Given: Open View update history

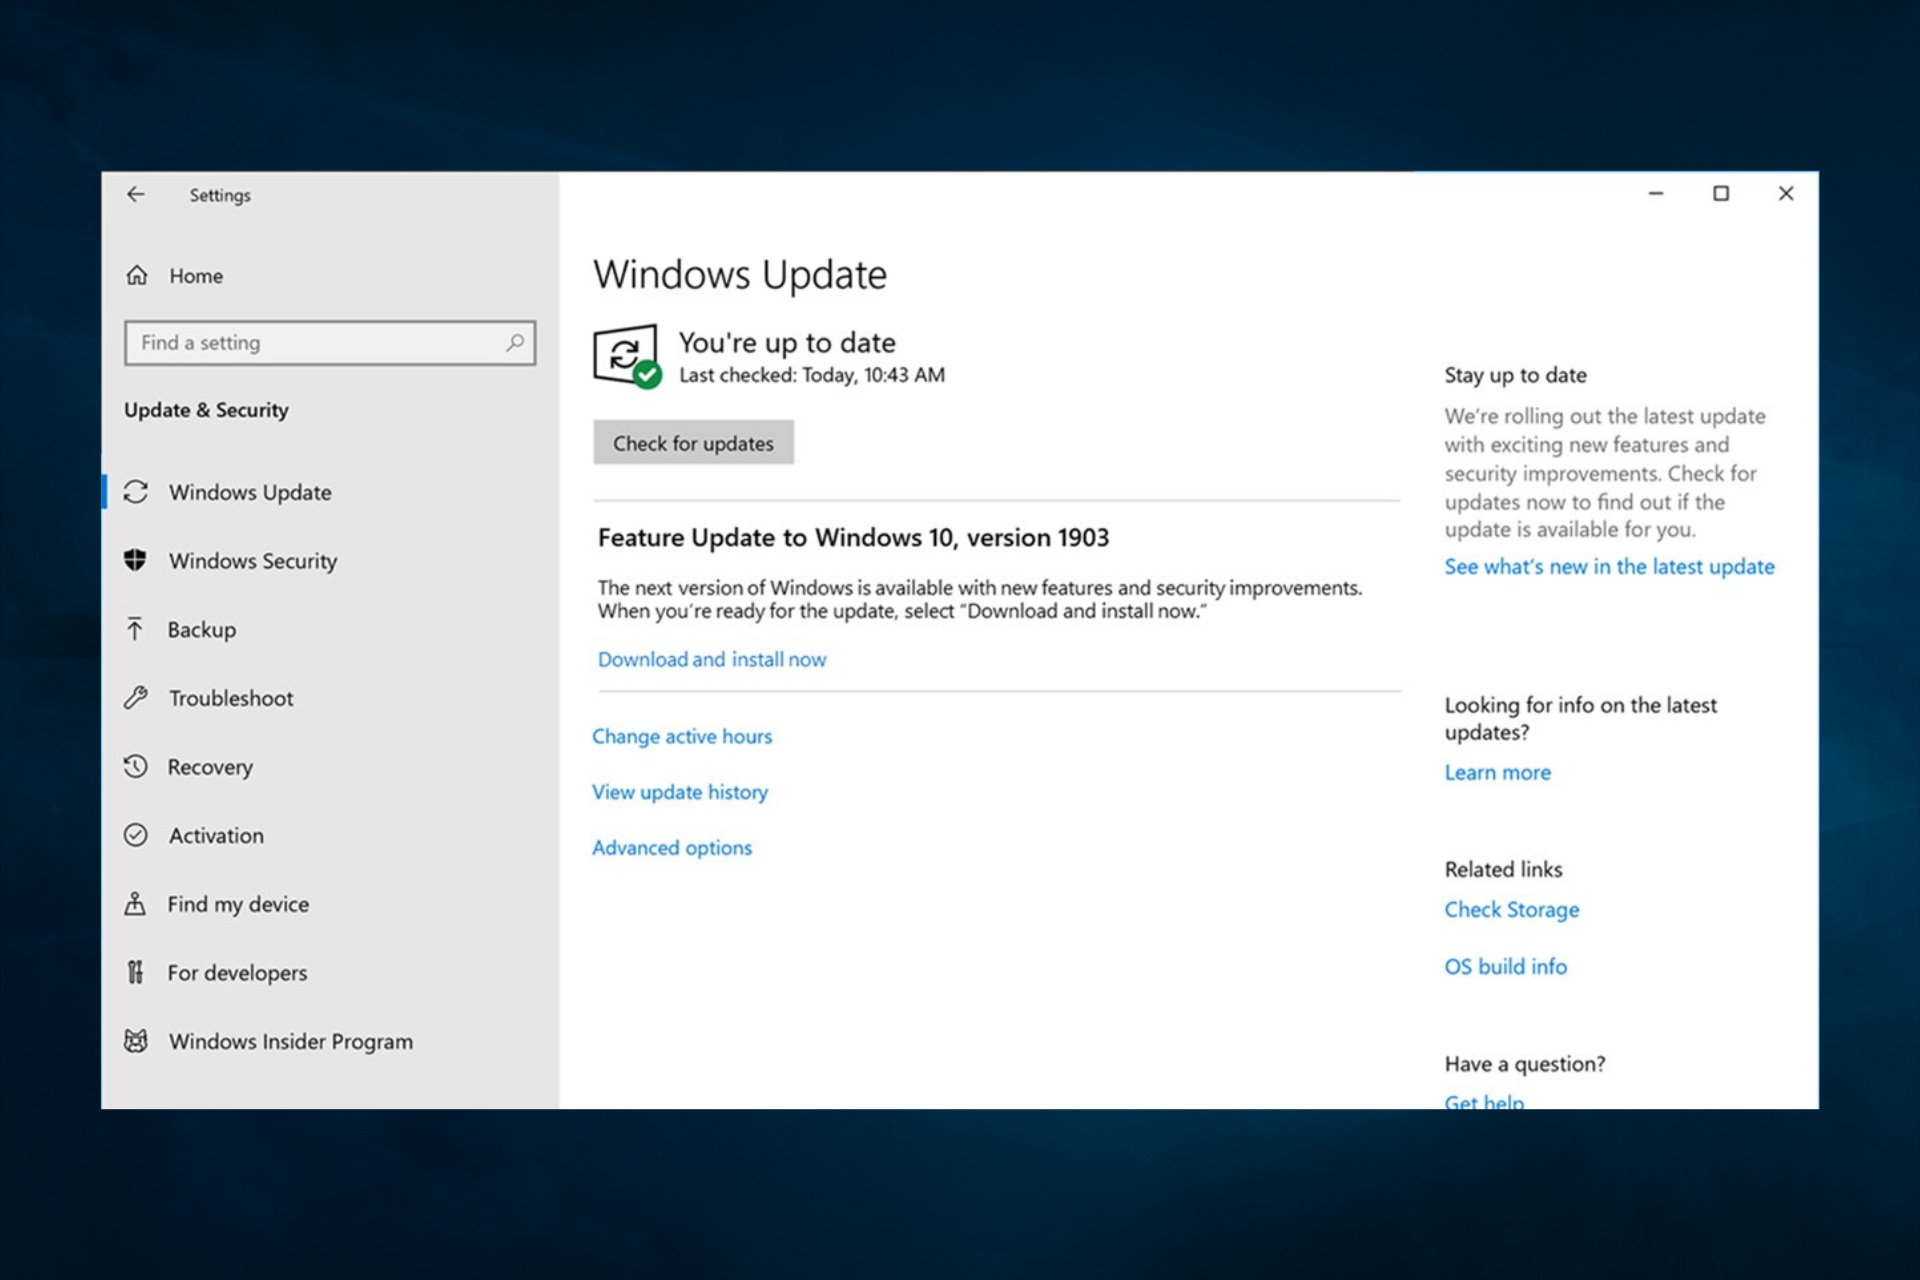Looking at the screenshot, I should [x=680, y=792].
